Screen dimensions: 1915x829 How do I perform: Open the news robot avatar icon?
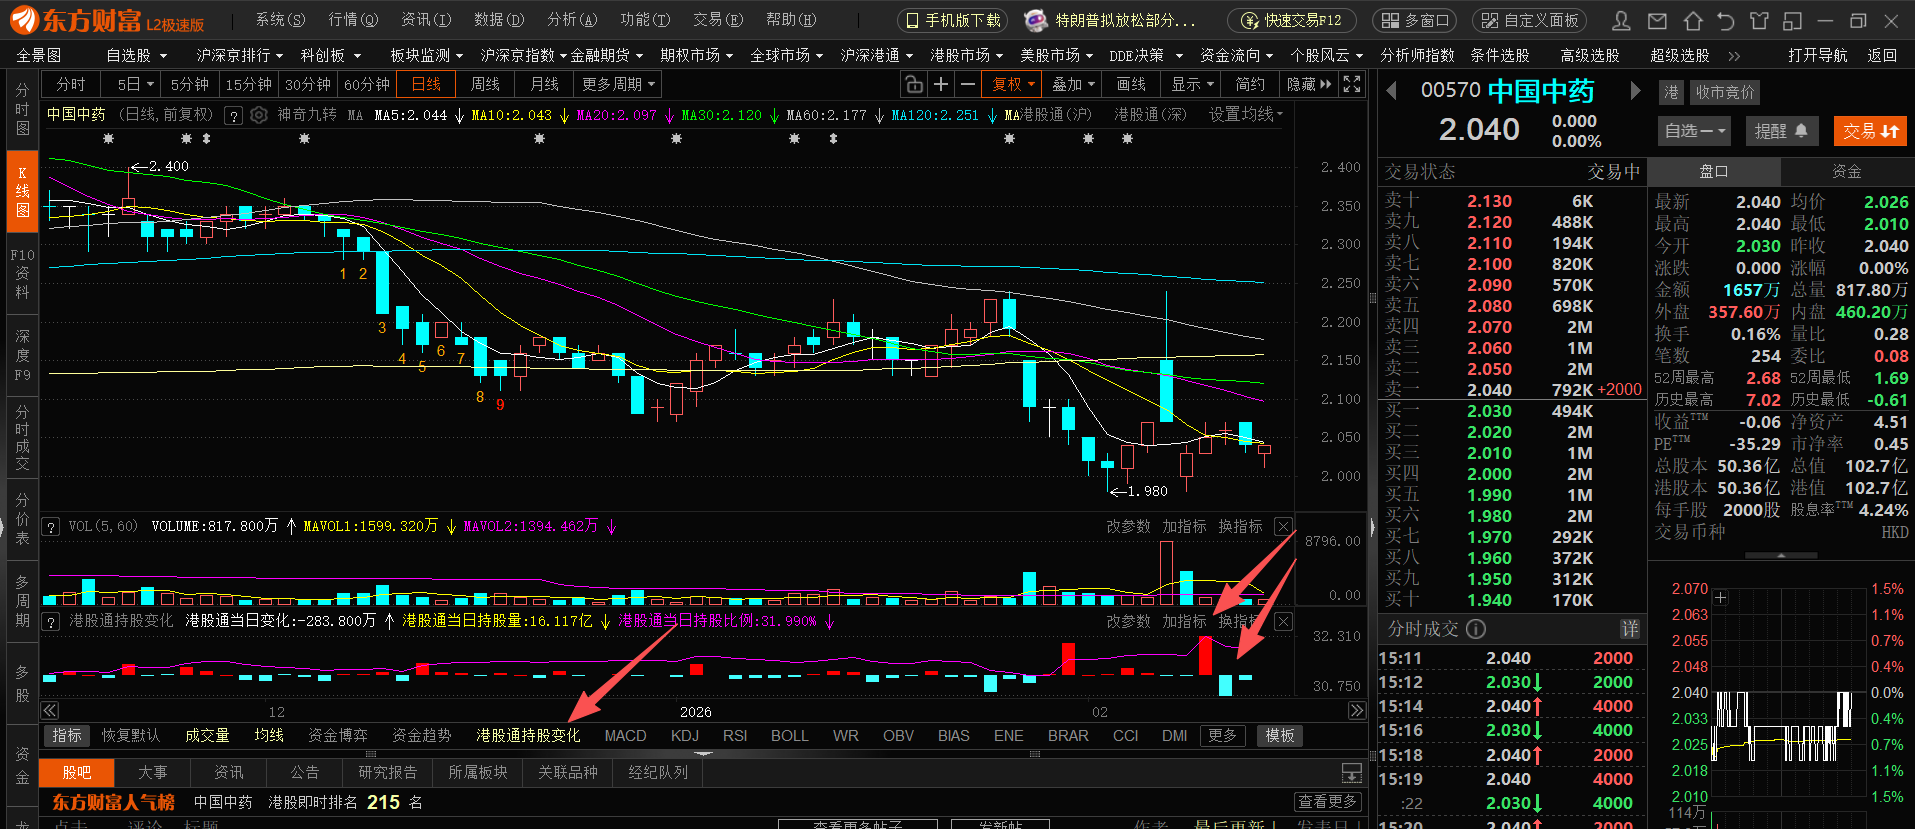pos(1036,20)
